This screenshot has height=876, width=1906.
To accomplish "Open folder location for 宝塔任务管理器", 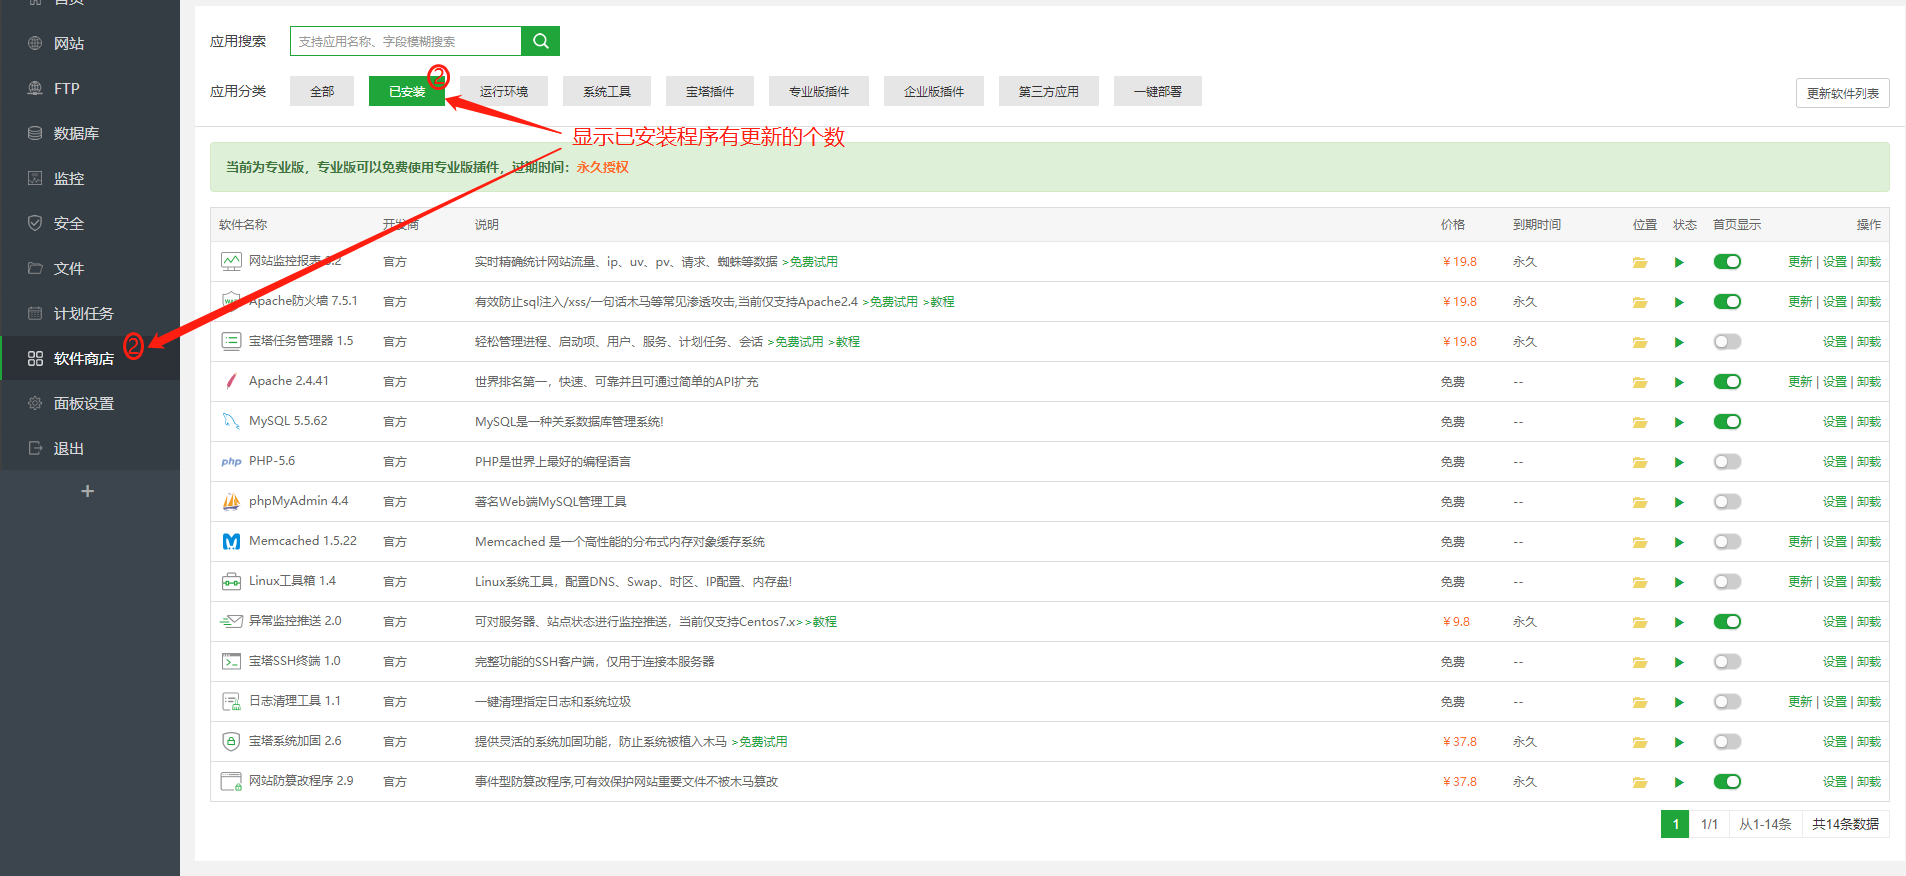I will point(1640,342).
